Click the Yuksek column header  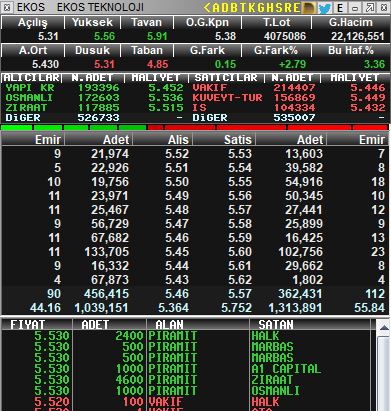click(92, 22)
